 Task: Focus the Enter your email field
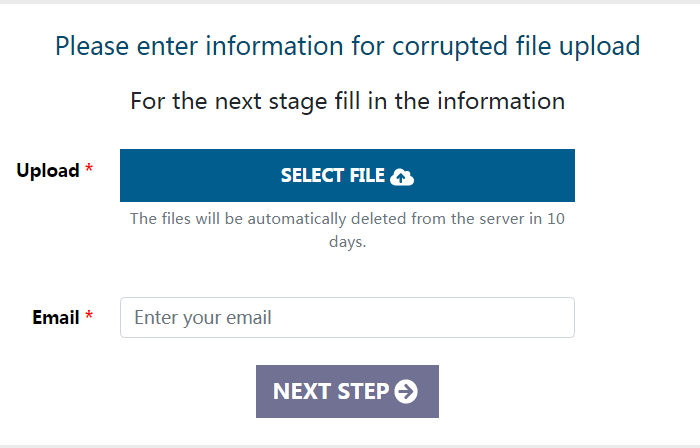(347, 318)
